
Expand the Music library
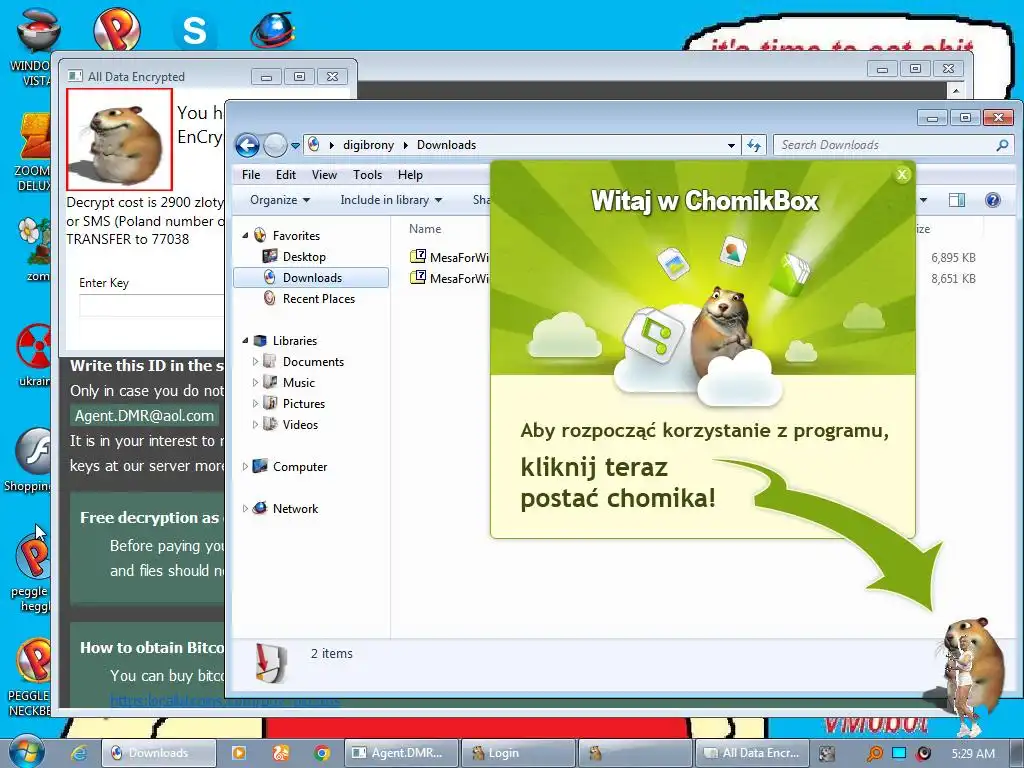coord(255,382)
